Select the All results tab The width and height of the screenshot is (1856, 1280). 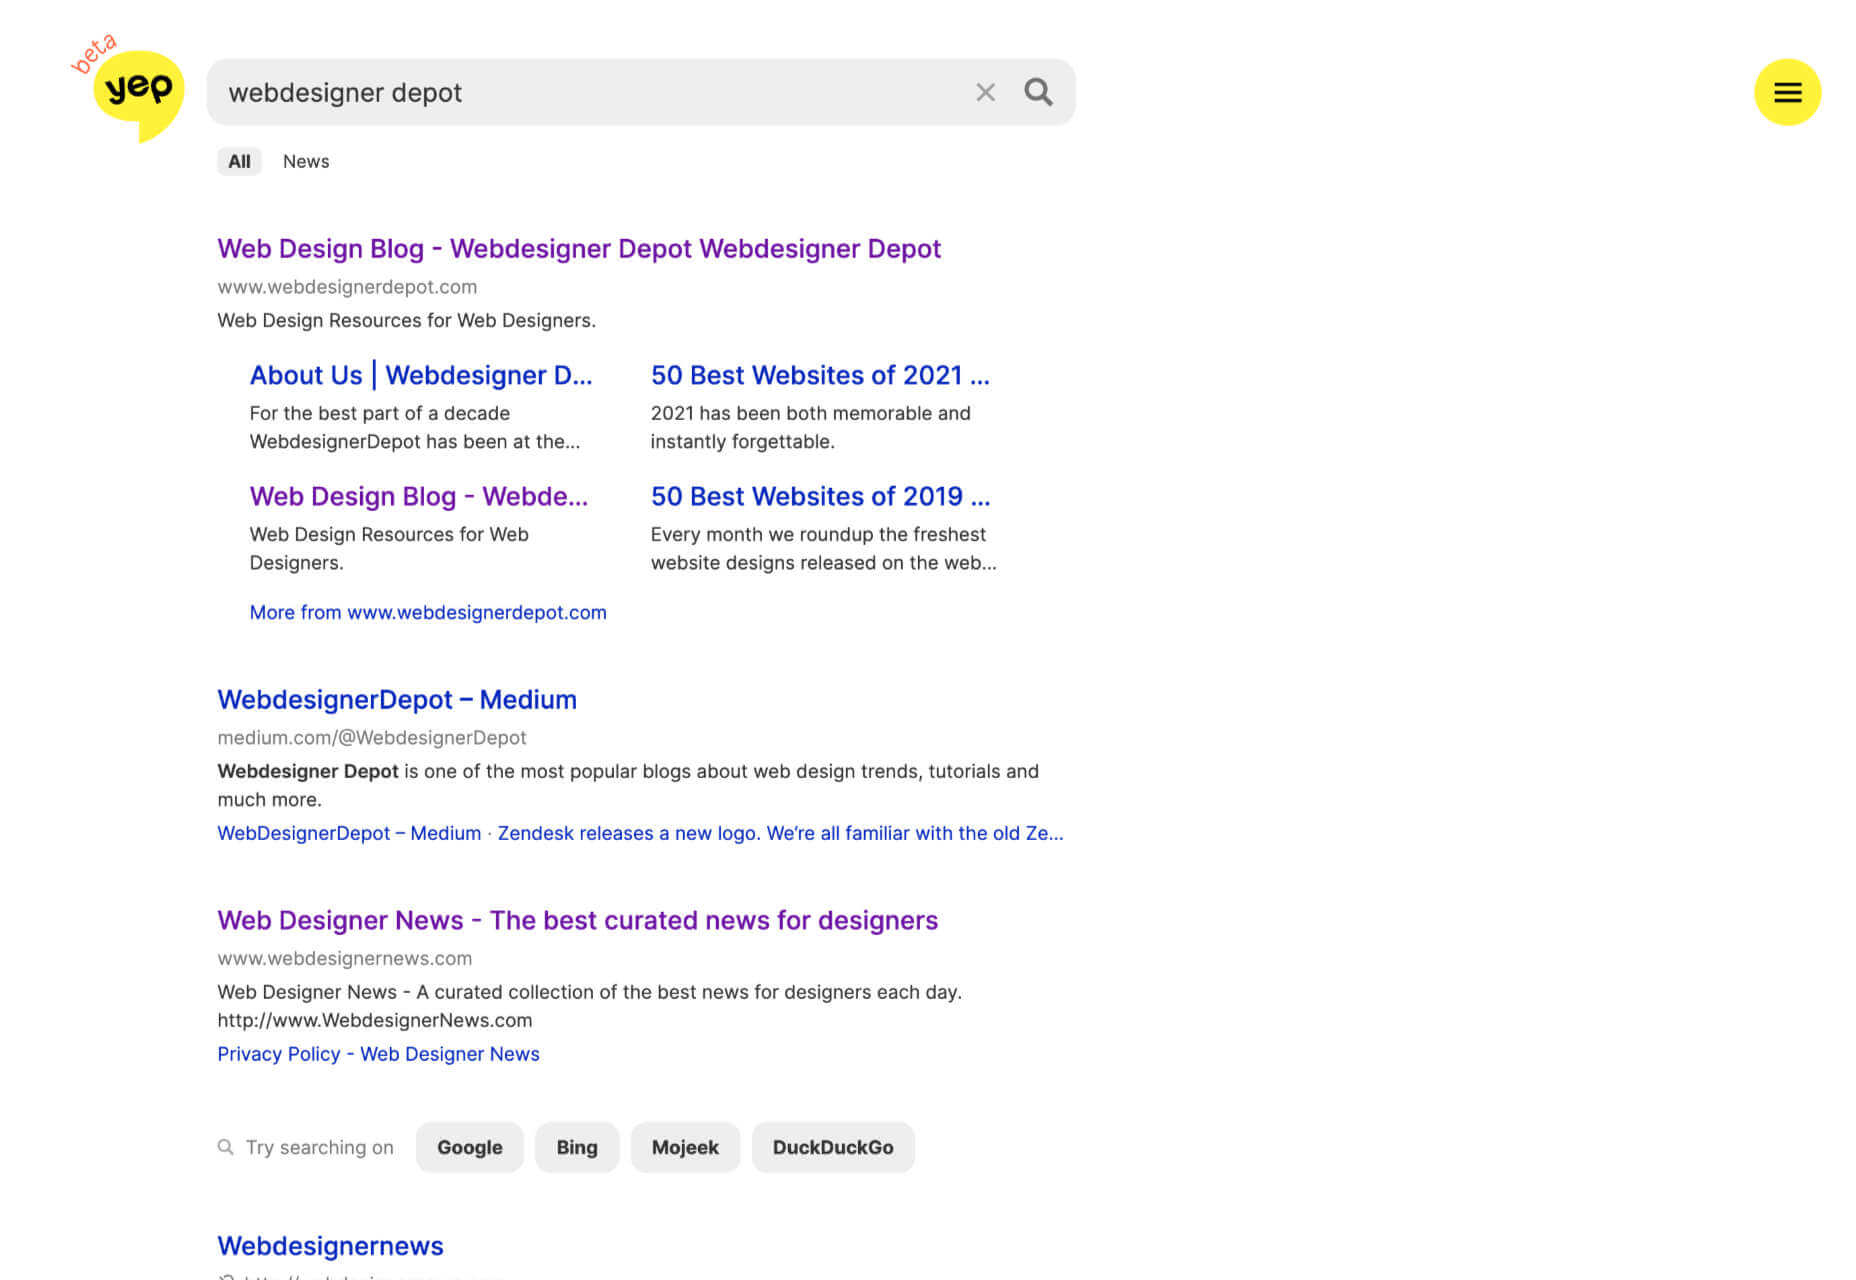239,161
